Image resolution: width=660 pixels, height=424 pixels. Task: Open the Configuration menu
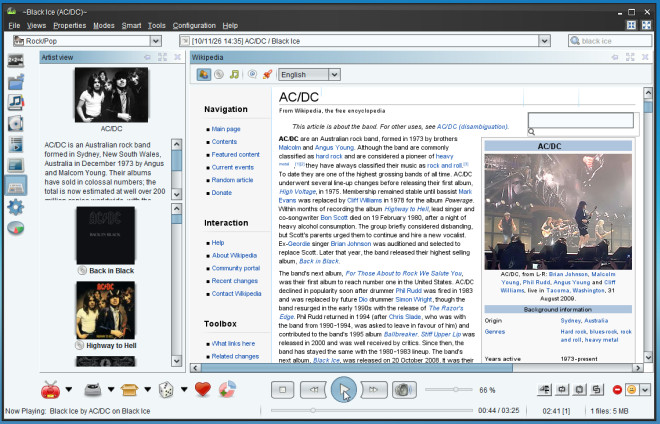tap(194, 25)
